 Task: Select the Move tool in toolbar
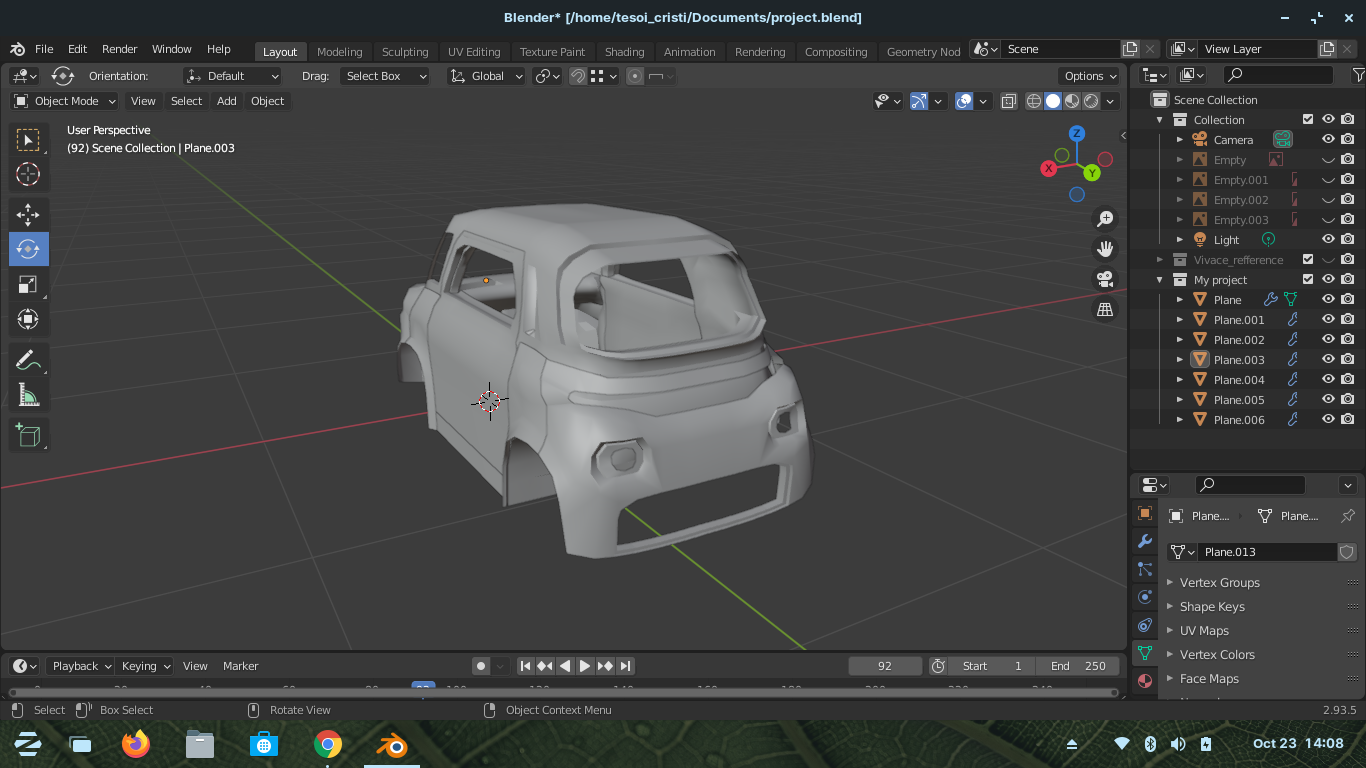pos(28,214)
